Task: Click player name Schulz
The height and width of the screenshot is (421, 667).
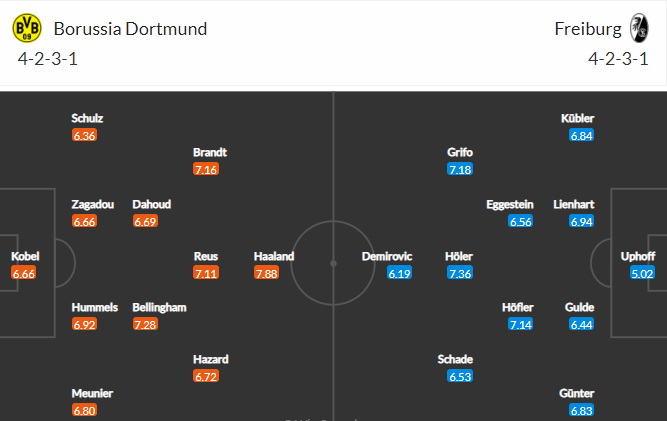Action: point(87,118)
